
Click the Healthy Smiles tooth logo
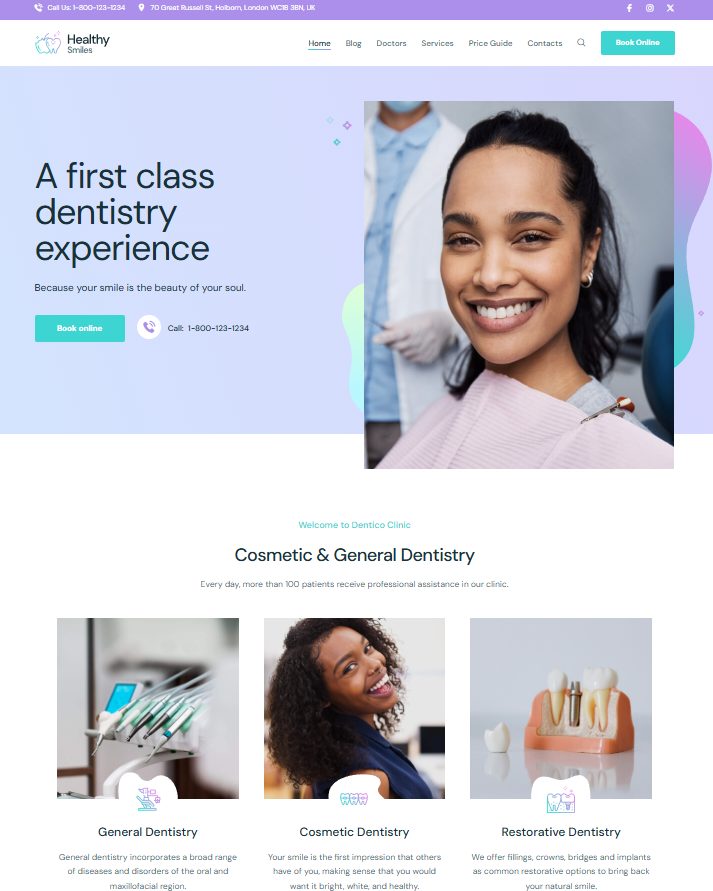[x=48, y=43]
